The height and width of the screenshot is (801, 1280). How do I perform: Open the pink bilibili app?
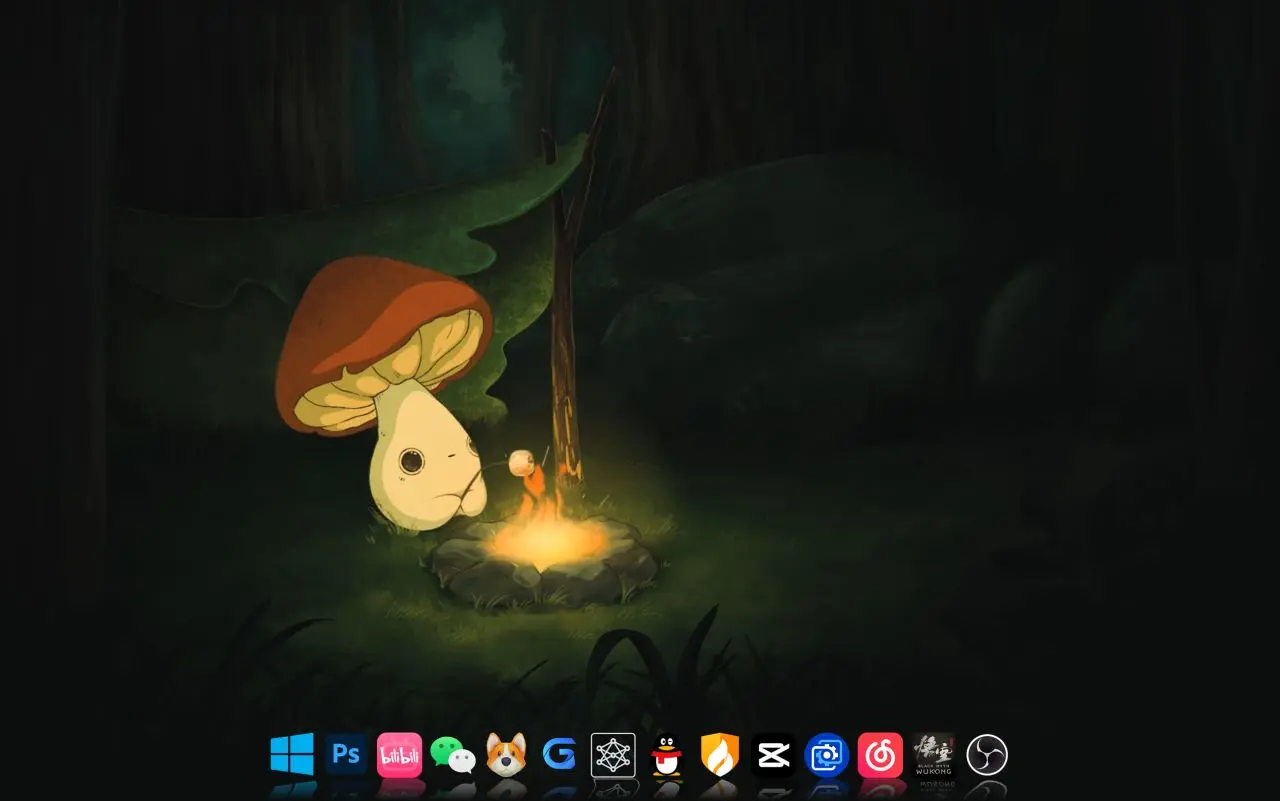tap(400, 755)
